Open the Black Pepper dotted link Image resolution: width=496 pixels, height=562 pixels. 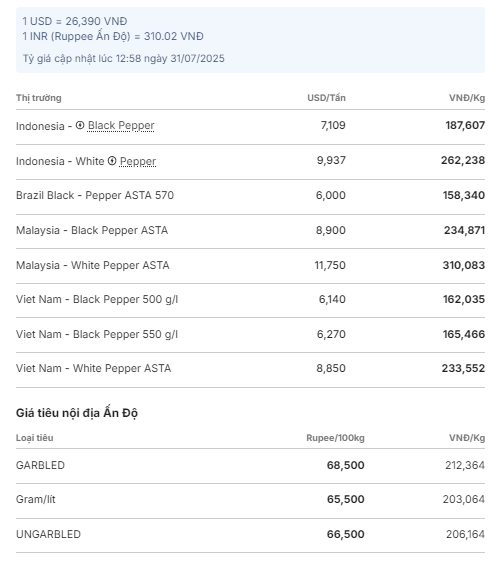(121, 125)
